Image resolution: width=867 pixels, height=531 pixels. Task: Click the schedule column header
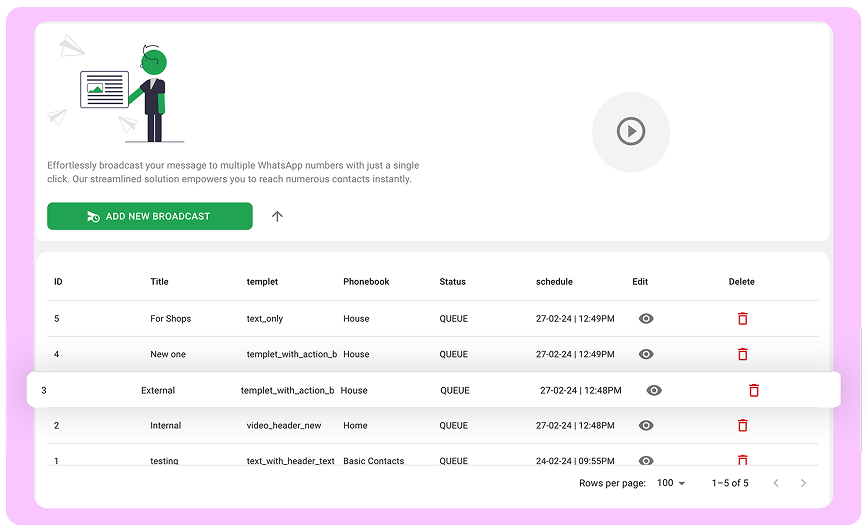coord(554,282)
